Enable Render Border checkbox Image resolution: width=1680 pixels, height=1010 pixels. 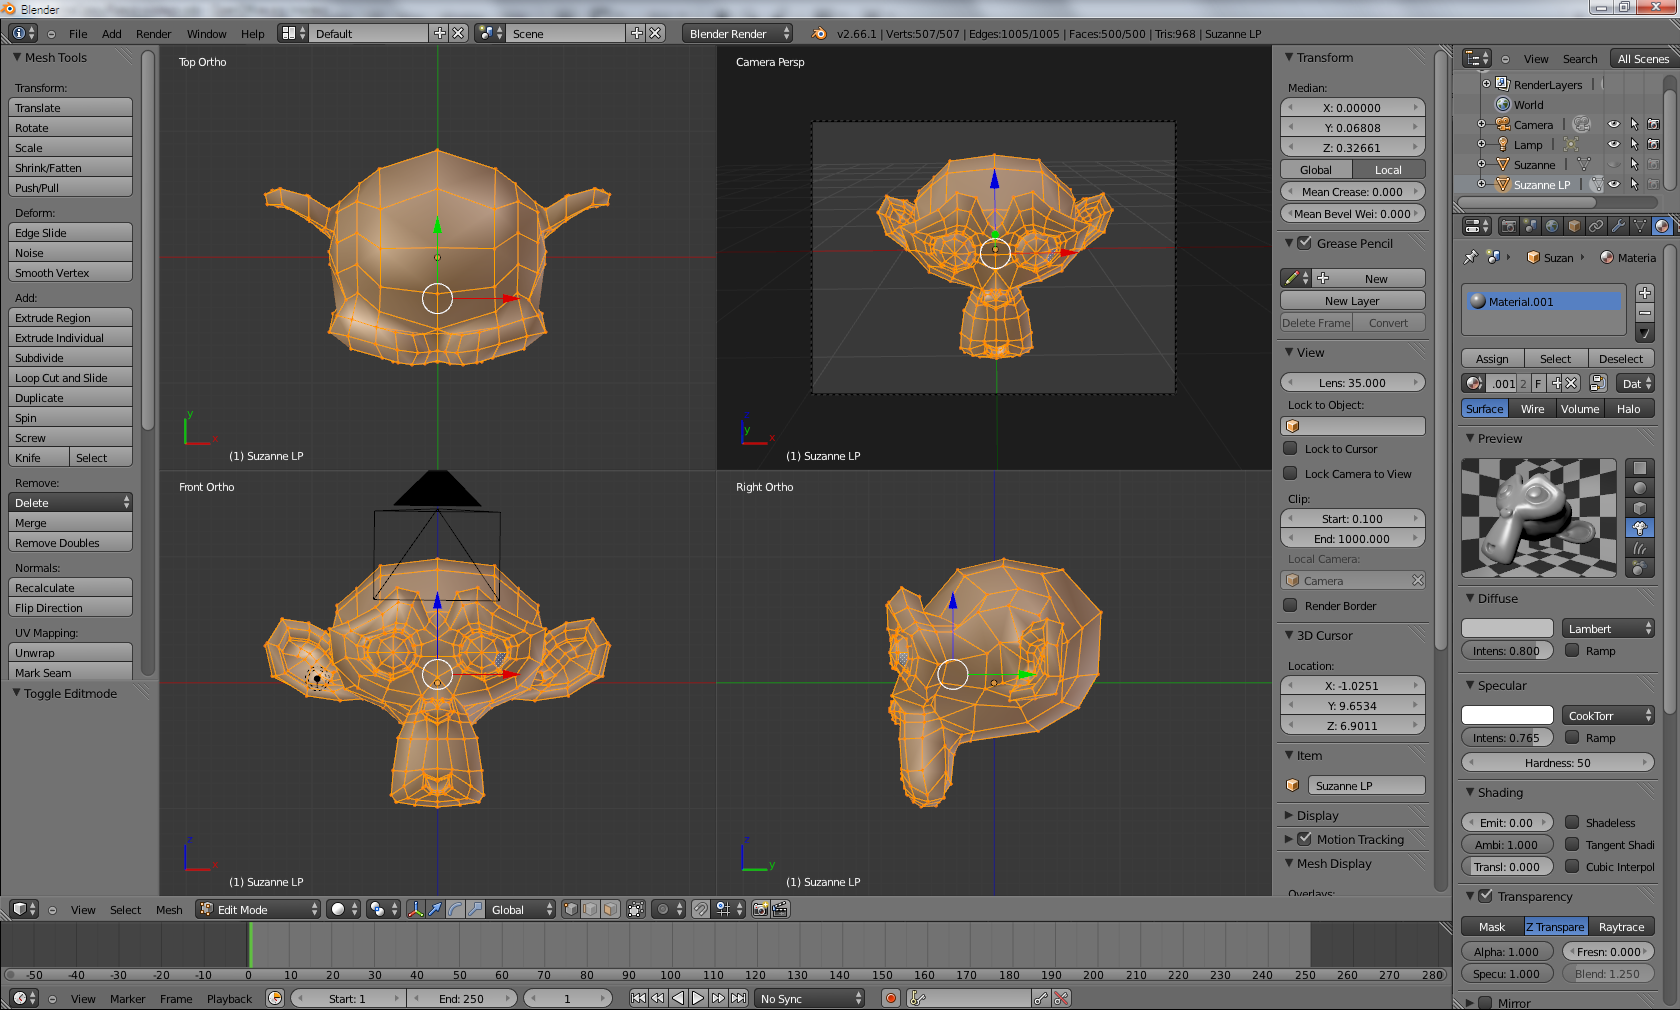1291,606
